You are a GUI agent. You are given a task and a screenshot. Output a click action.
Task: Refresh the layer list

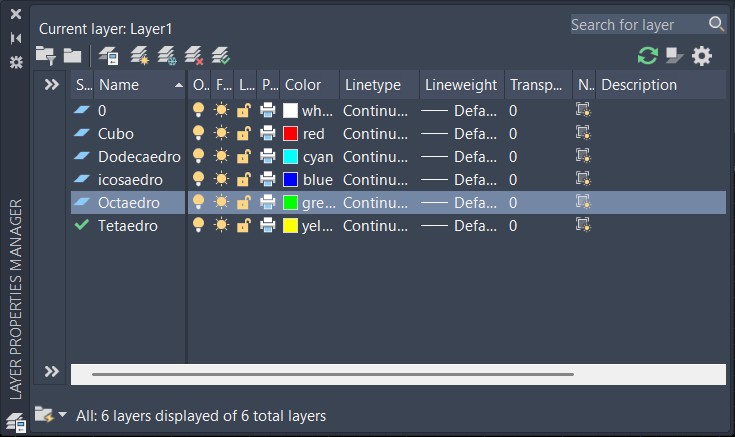[x=648, y=56]
